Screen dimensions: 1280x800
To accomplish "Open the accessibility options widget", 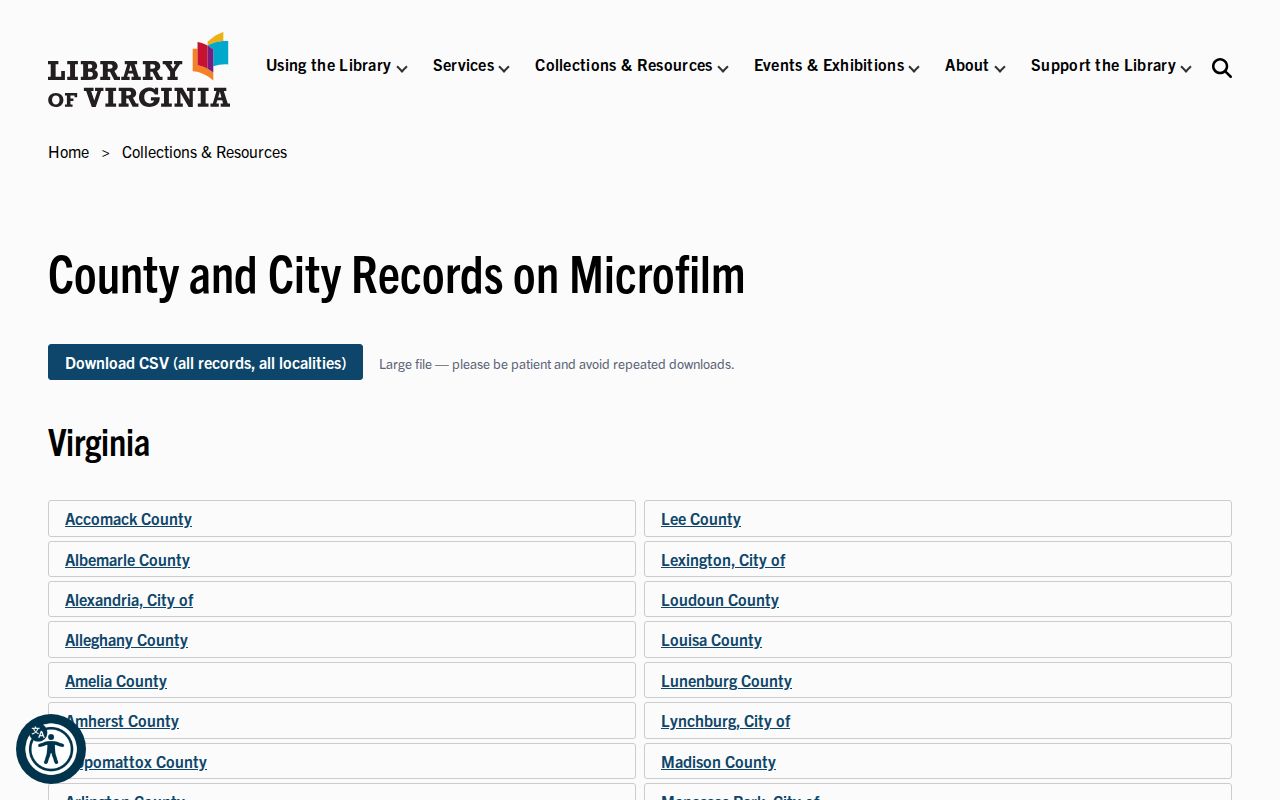I will pos(51,749).
